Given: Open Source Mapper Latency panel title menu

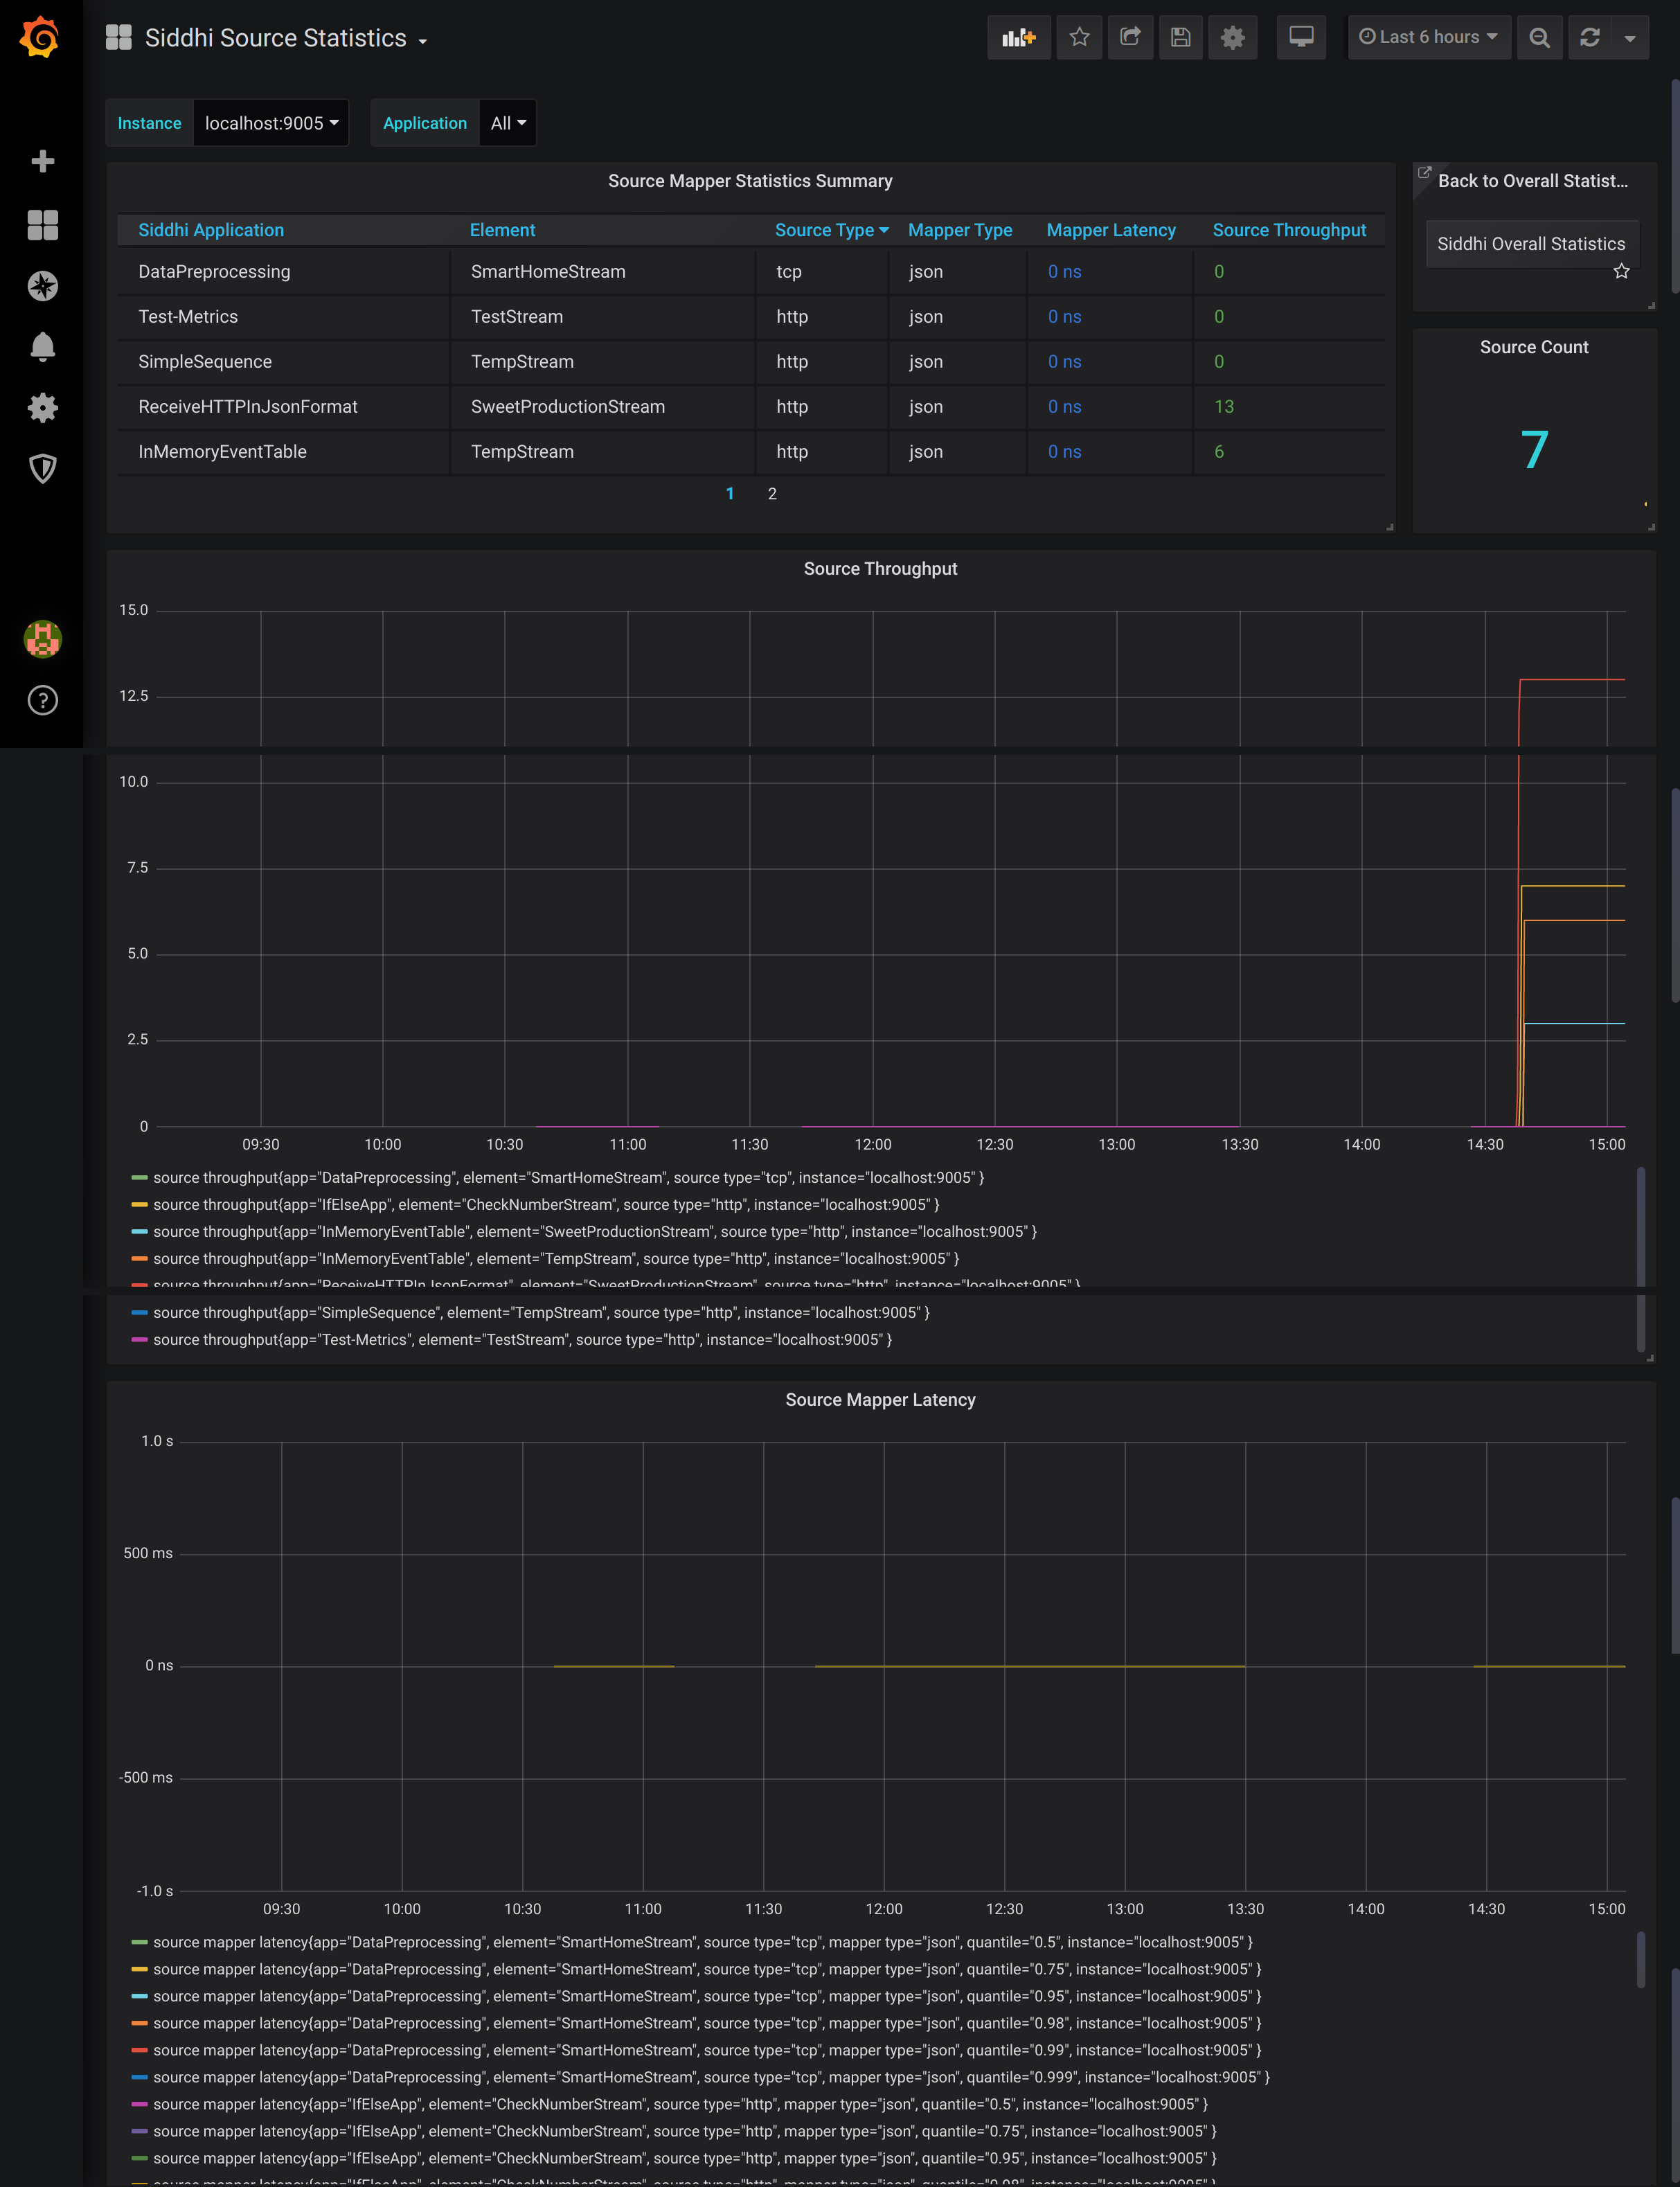Looking at the screenshot, I should pos(880,1400).
